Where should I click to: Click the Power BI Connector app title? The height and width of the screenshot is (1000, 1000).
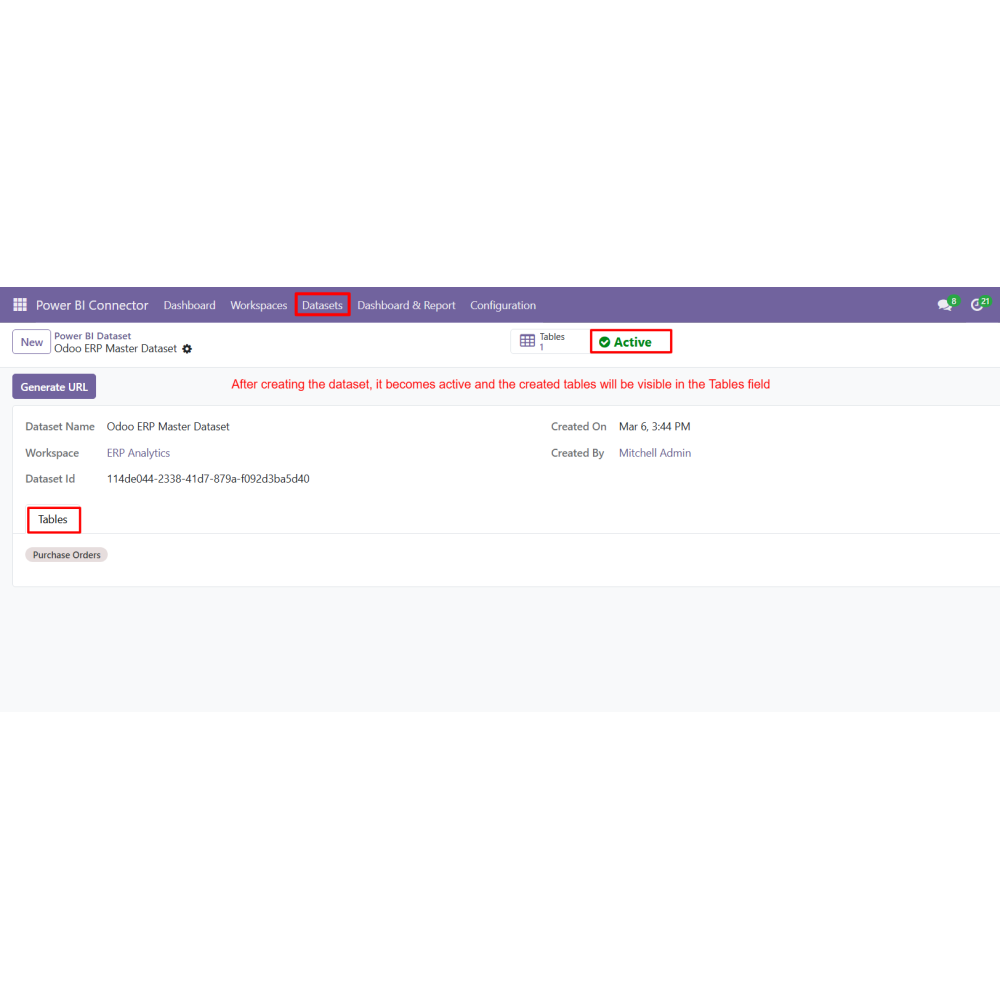pyautogui.click(x=92, y=305)
